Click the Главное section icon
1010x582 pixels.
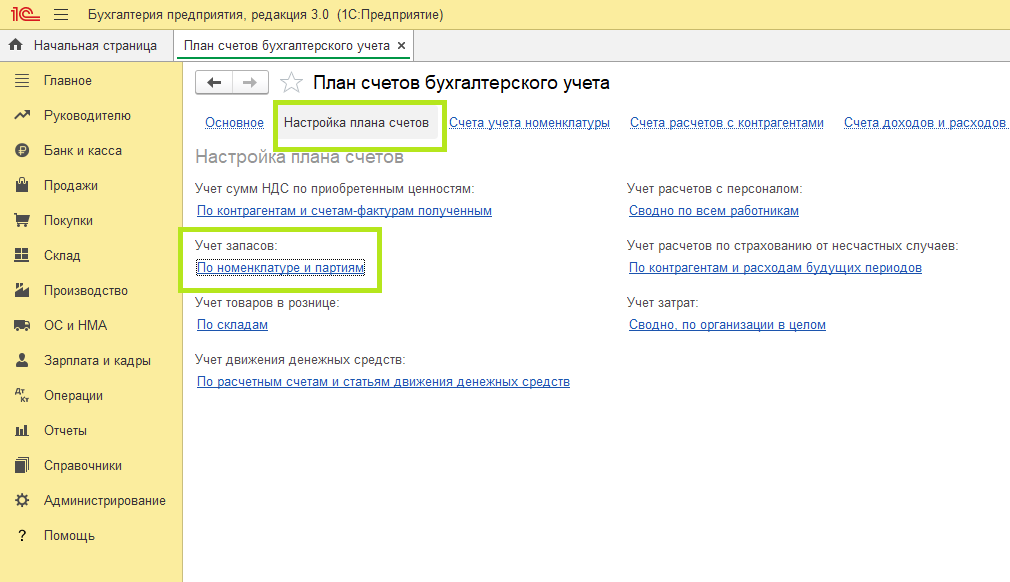point(22,80)
